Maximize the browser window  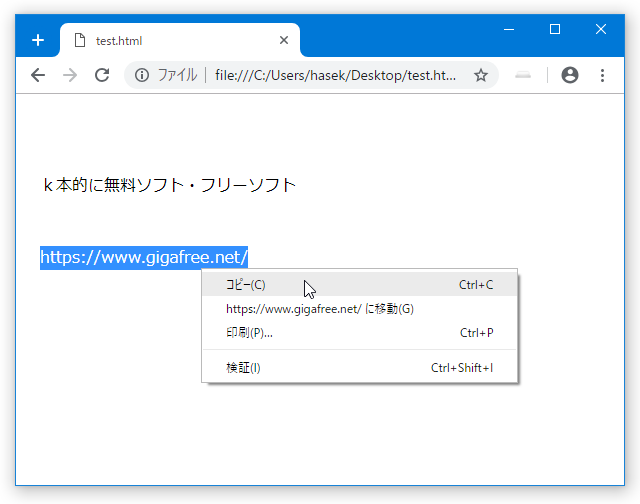[x=555, y=29]
